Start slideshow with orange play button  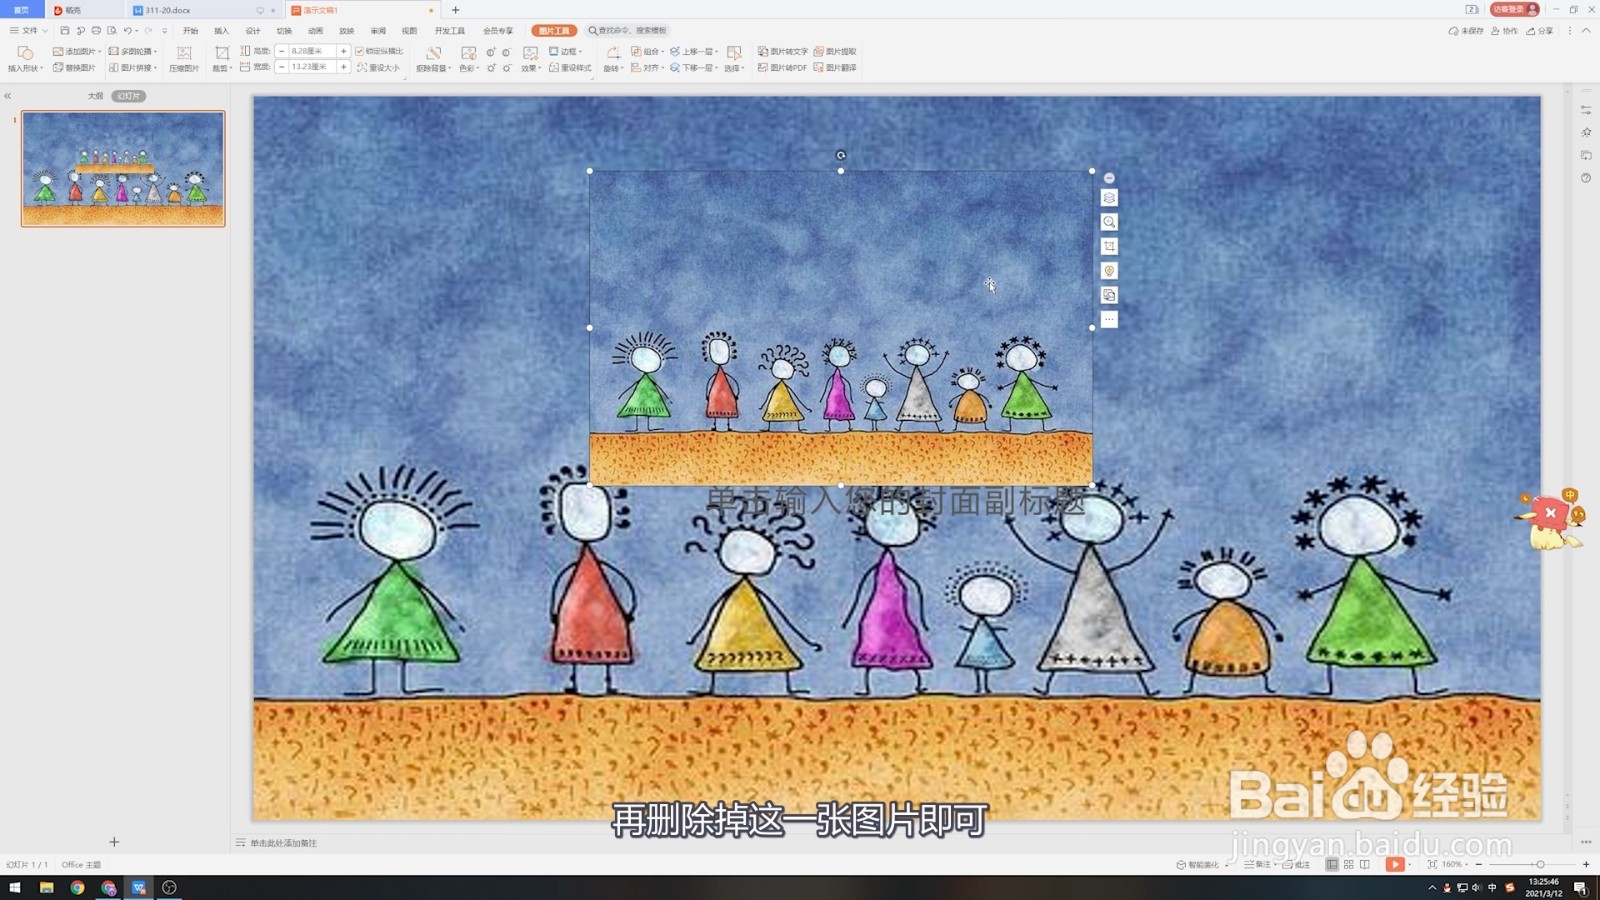click(x=1394, y=864)
